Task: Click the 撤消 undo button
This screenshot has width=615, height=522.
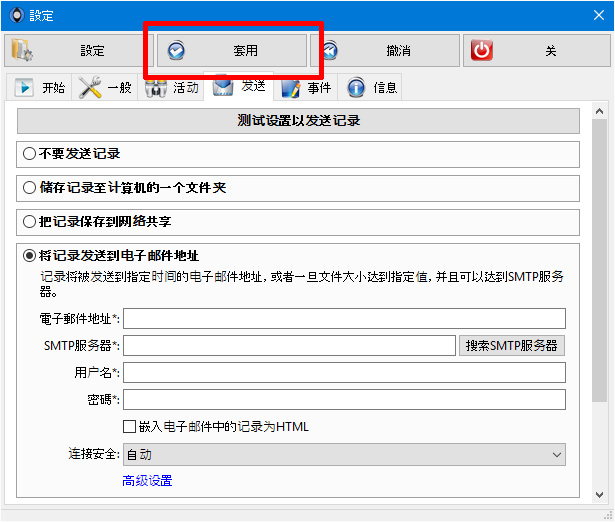Action: coord(385,51)
